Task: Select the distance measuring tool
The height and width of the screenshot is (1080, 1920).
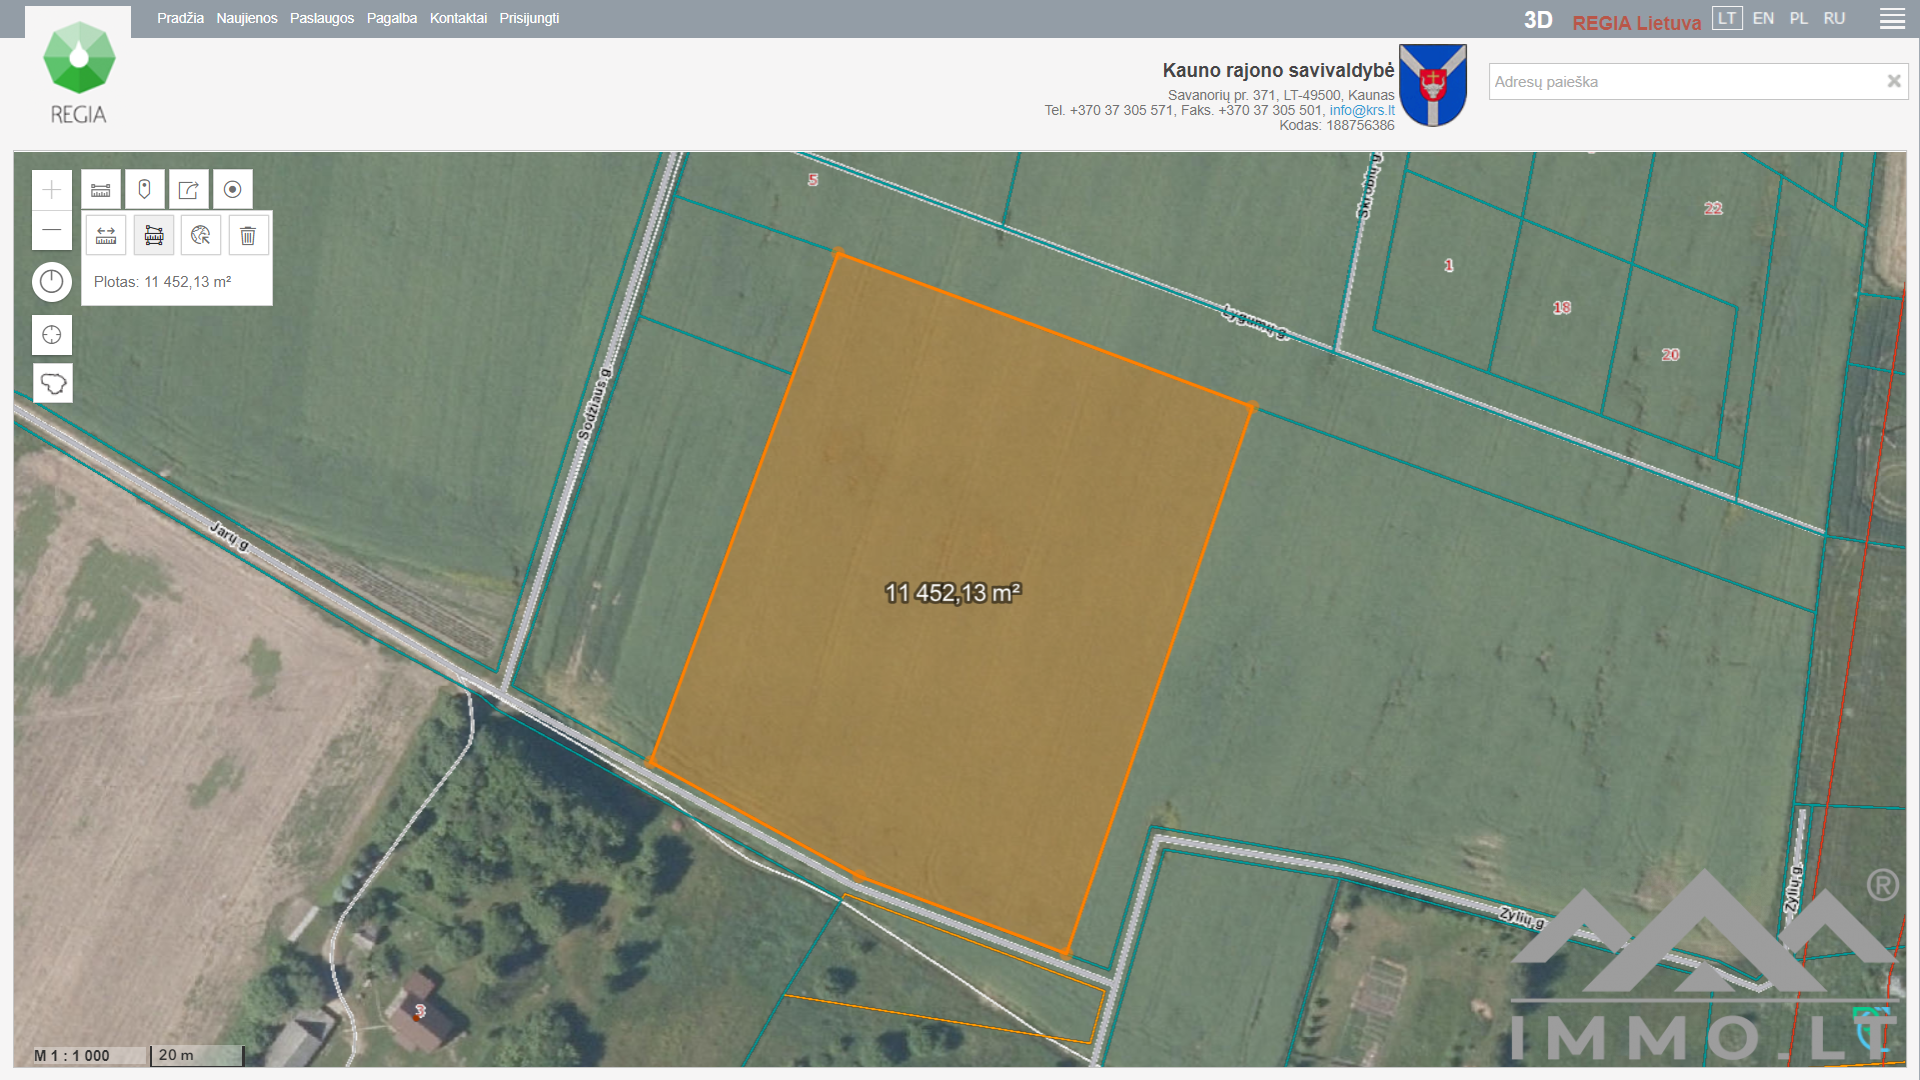Action: (x=106, y=235)
